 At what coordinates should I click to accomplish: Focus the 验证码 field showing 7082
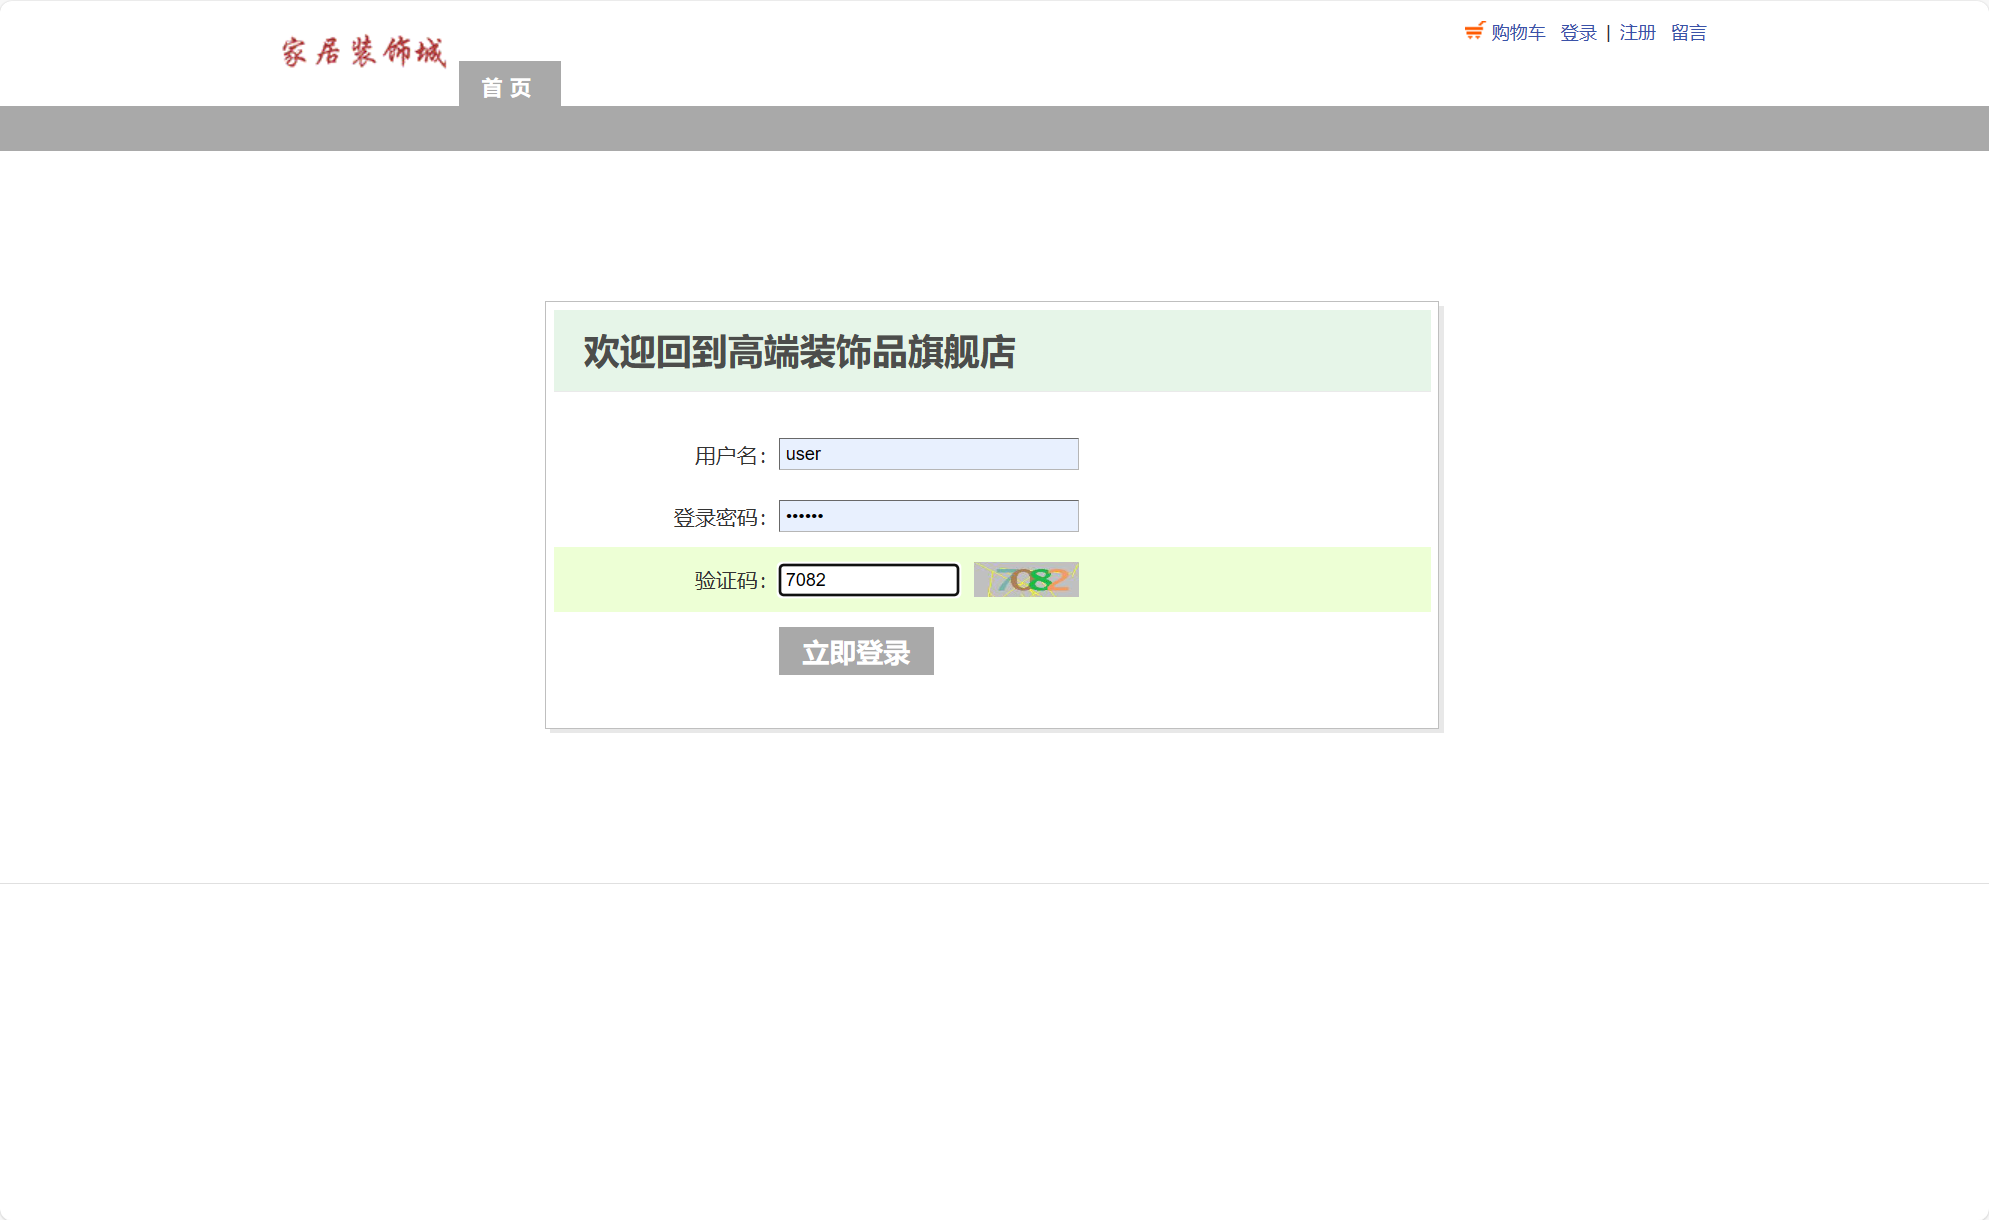tap(868, 580)
